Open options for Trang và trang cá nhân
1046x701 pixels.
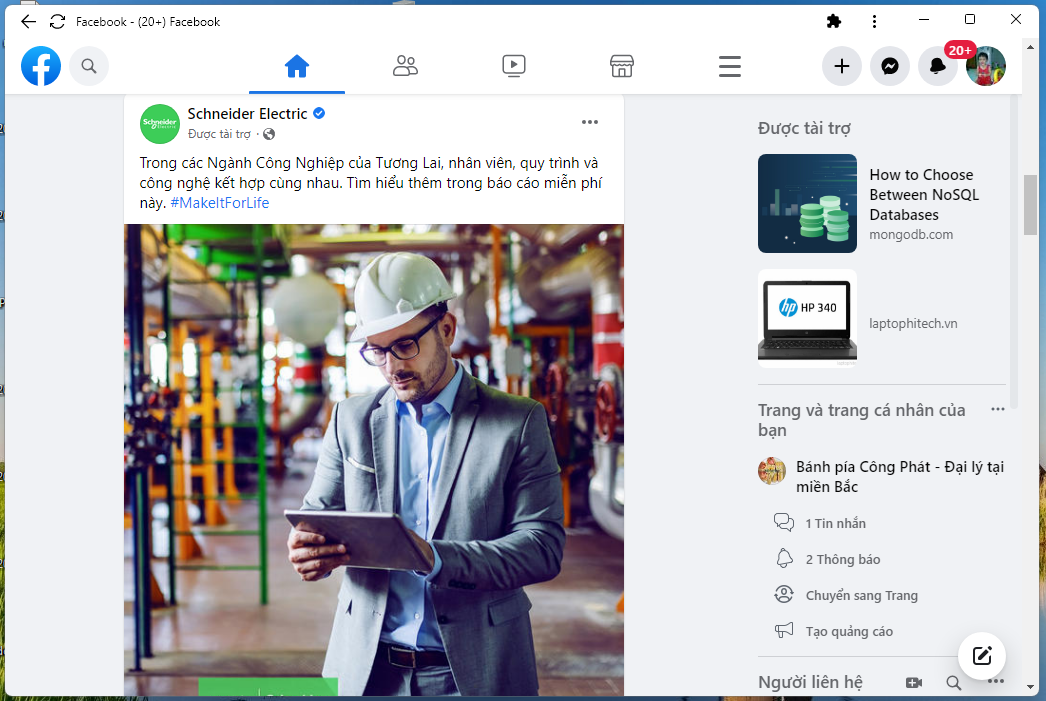pos(998,410)
